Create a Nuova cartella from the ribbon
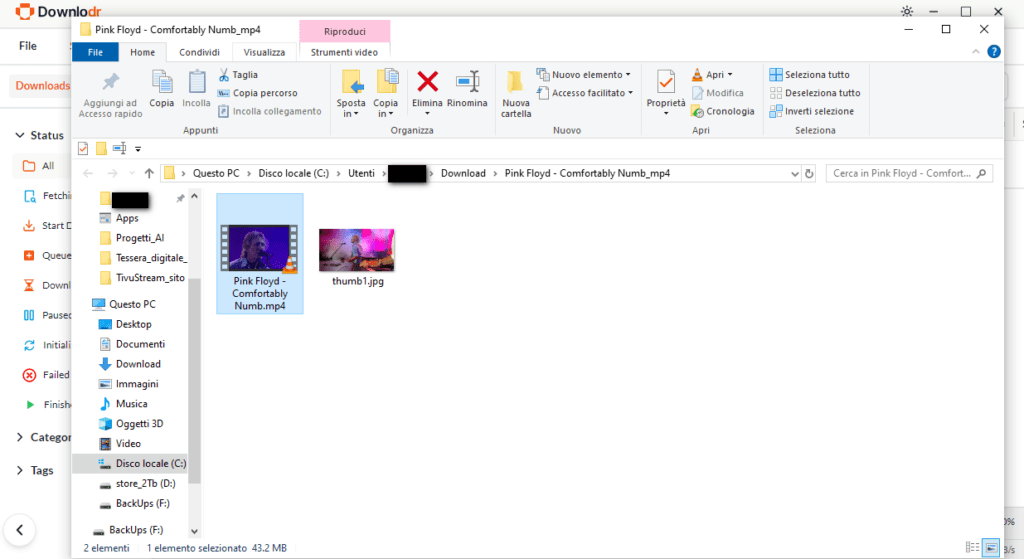The image size is (1024, 559). [515, 94]
